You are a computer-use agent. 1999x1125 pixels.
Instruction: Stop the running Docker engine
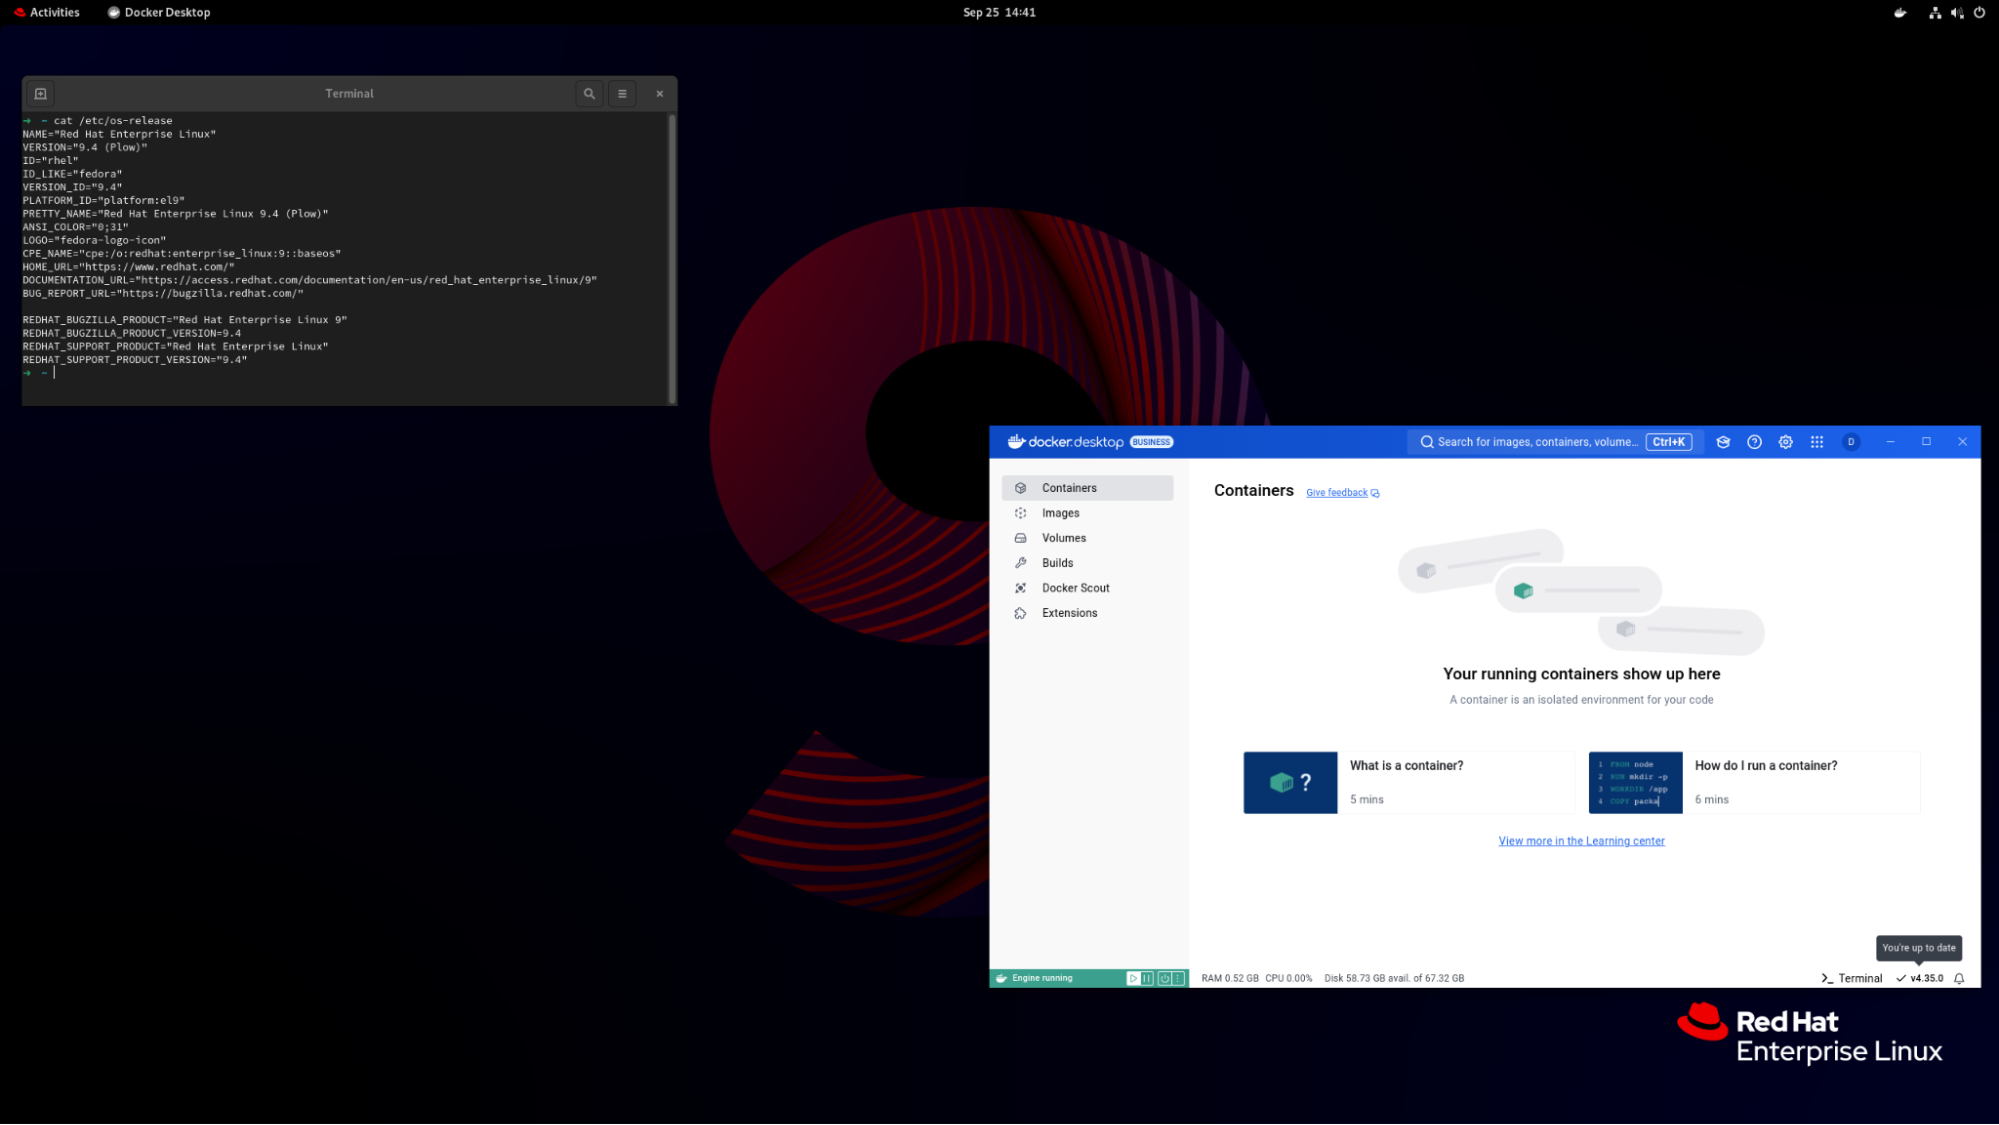coord(1165,978)
